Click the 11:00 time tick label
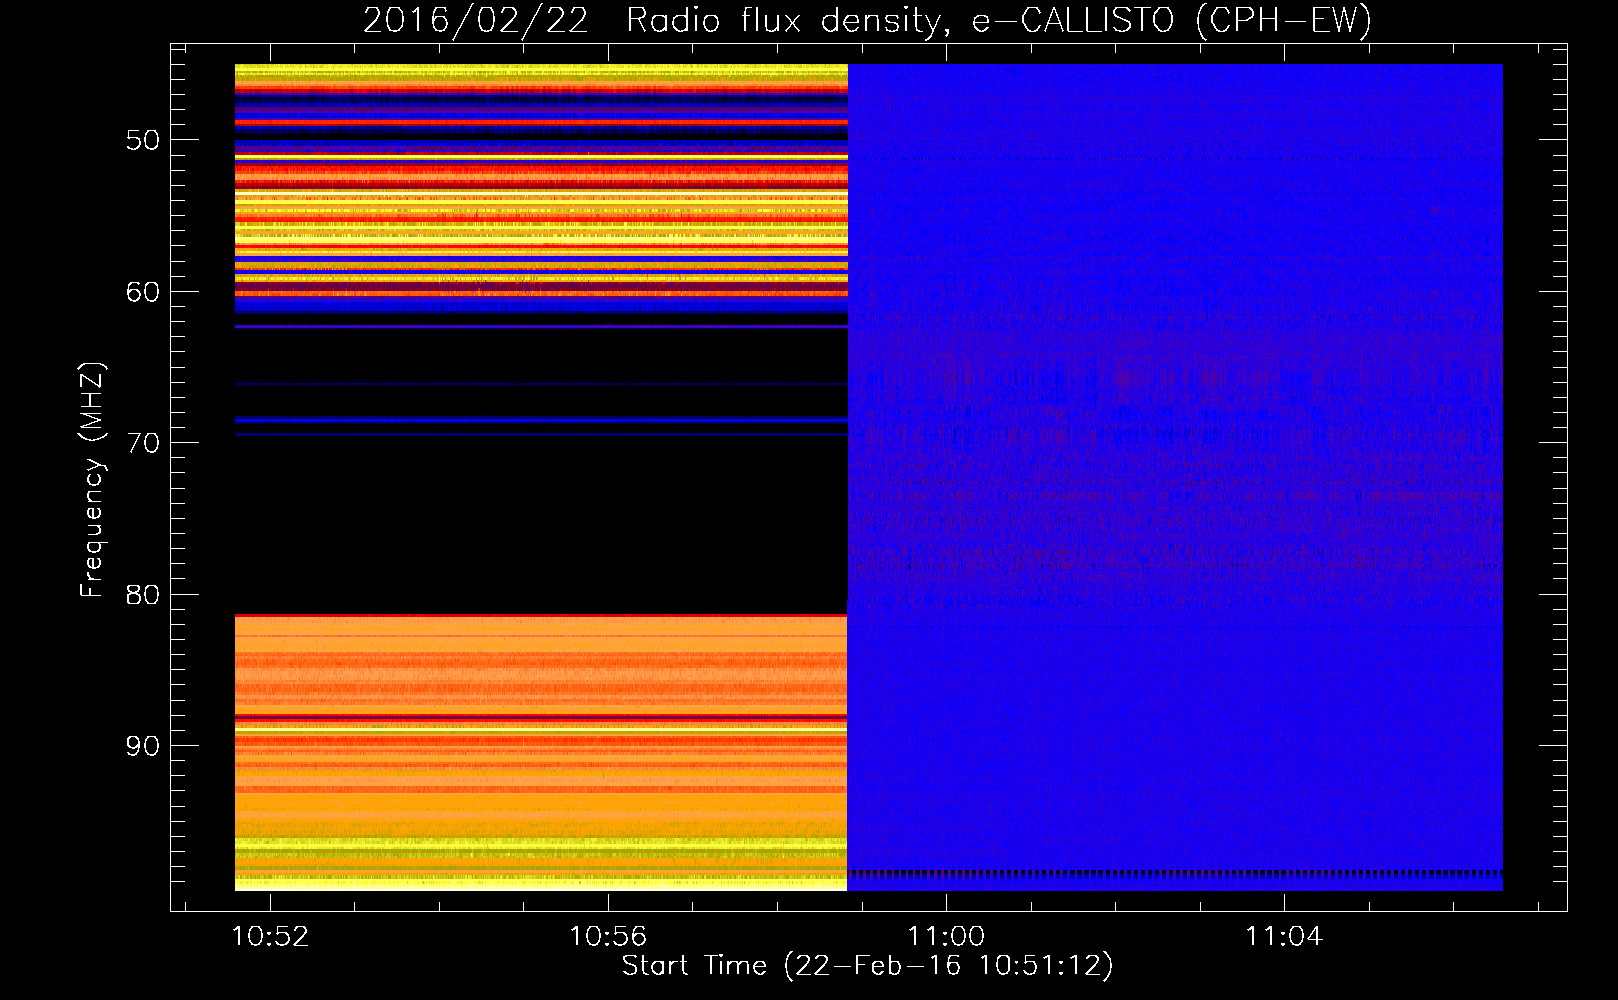This screenshot has width=1618, height=1000. click(946, 937)
